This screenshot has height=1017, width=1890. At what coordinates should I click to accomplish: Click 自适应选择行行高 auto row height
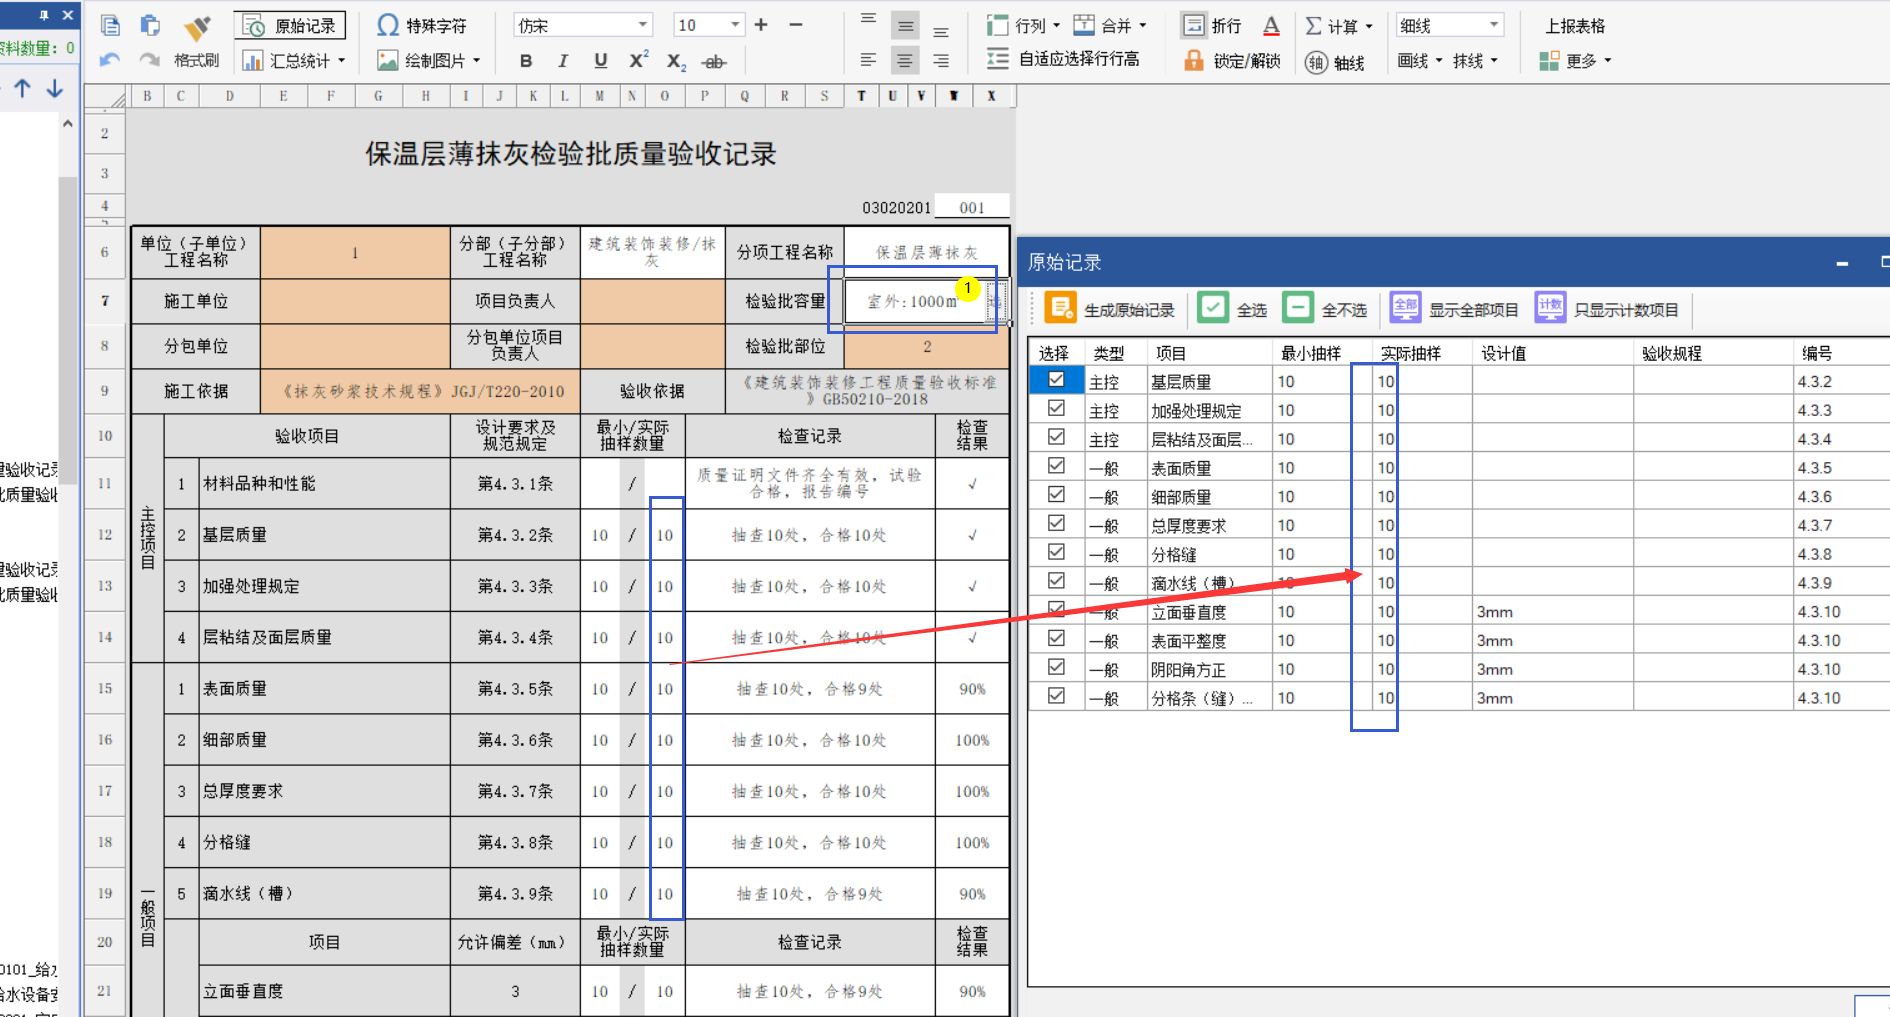1063,59
